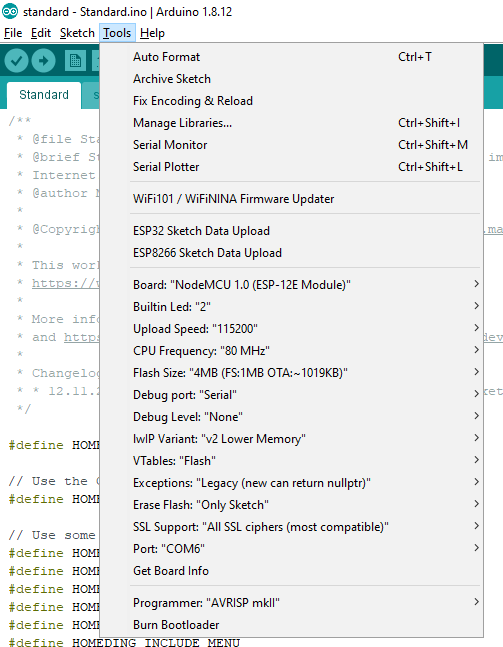This screenshot has height=647, width=503.
Task: Expand Upload Speed "115200" submenu
Action: pos(291,329)
